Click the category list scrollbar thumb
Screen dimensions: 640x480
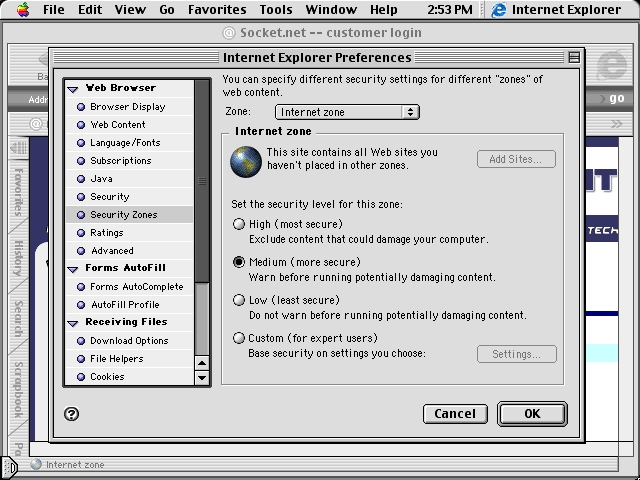pos(202,181)
